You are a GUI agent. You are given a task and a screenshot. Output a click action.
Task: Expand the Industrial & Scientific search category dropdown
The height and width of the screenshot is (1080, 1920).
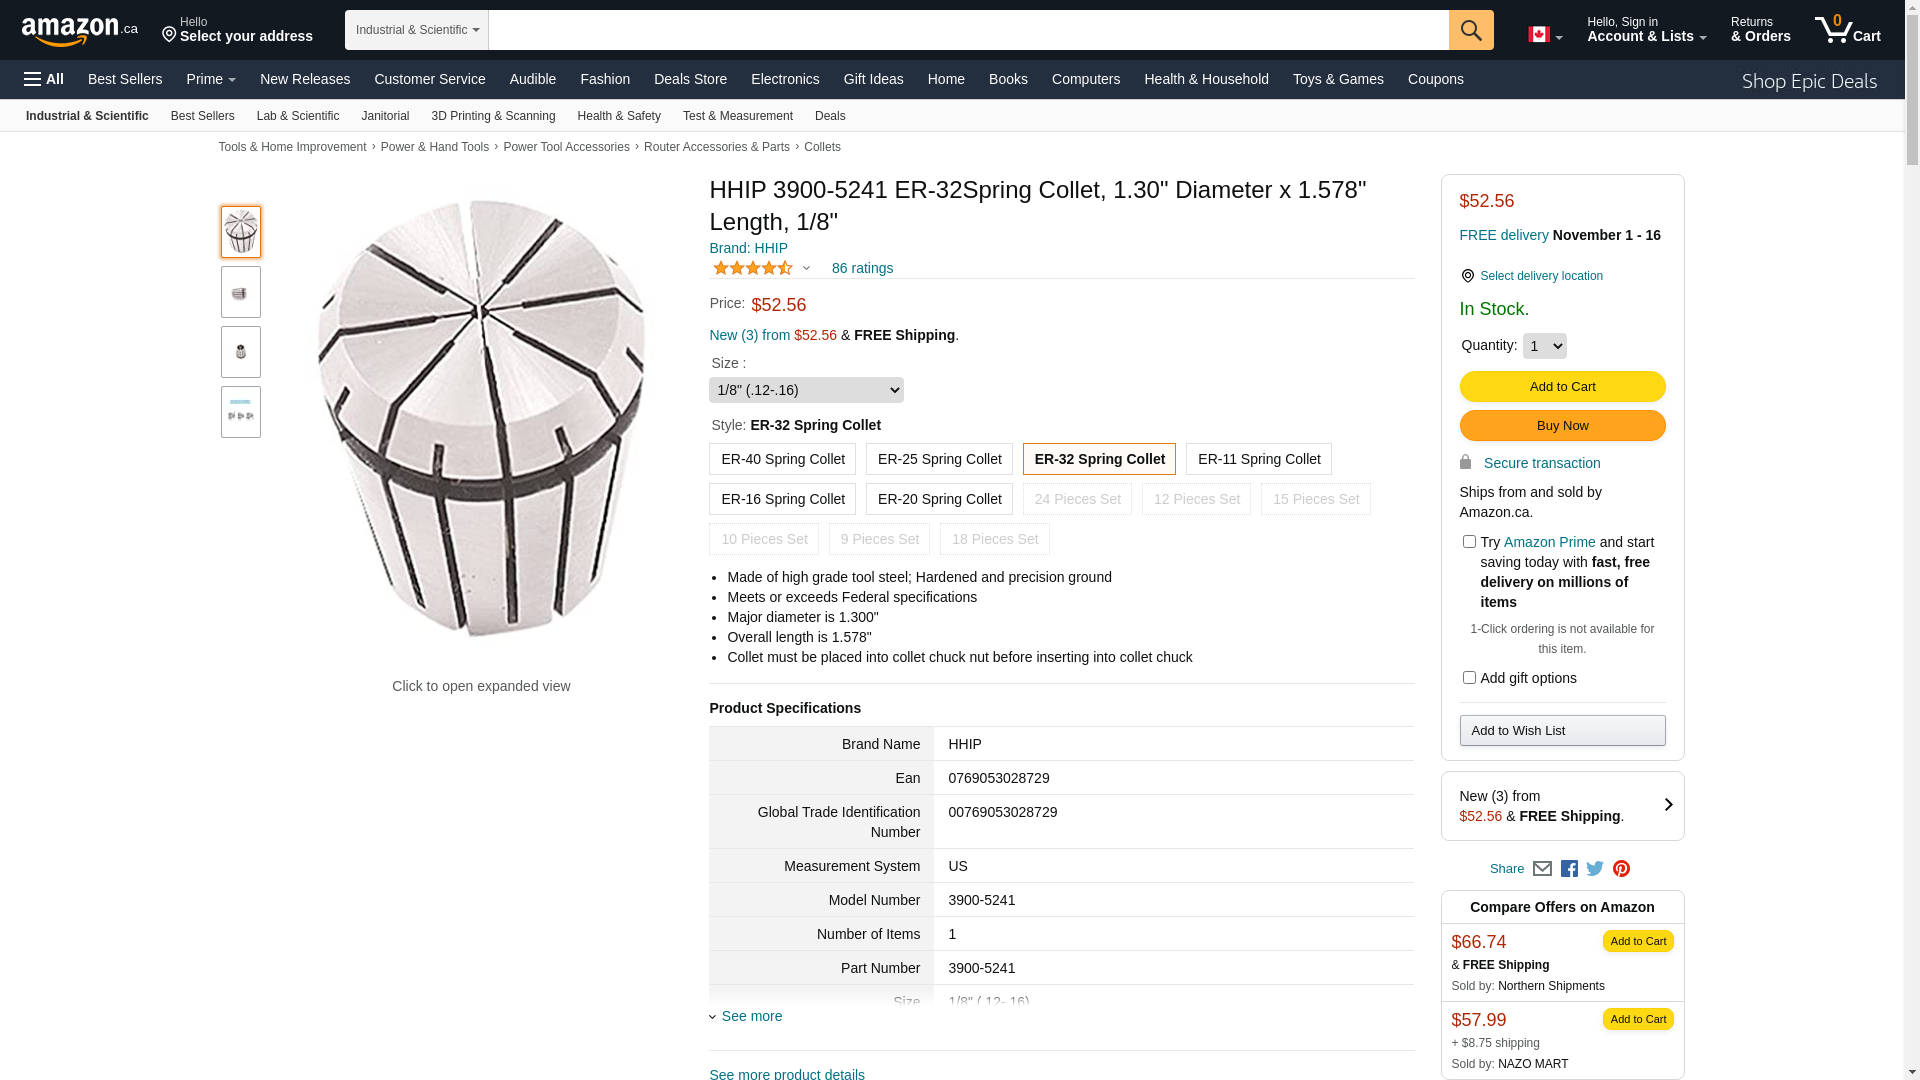[417, 30]
